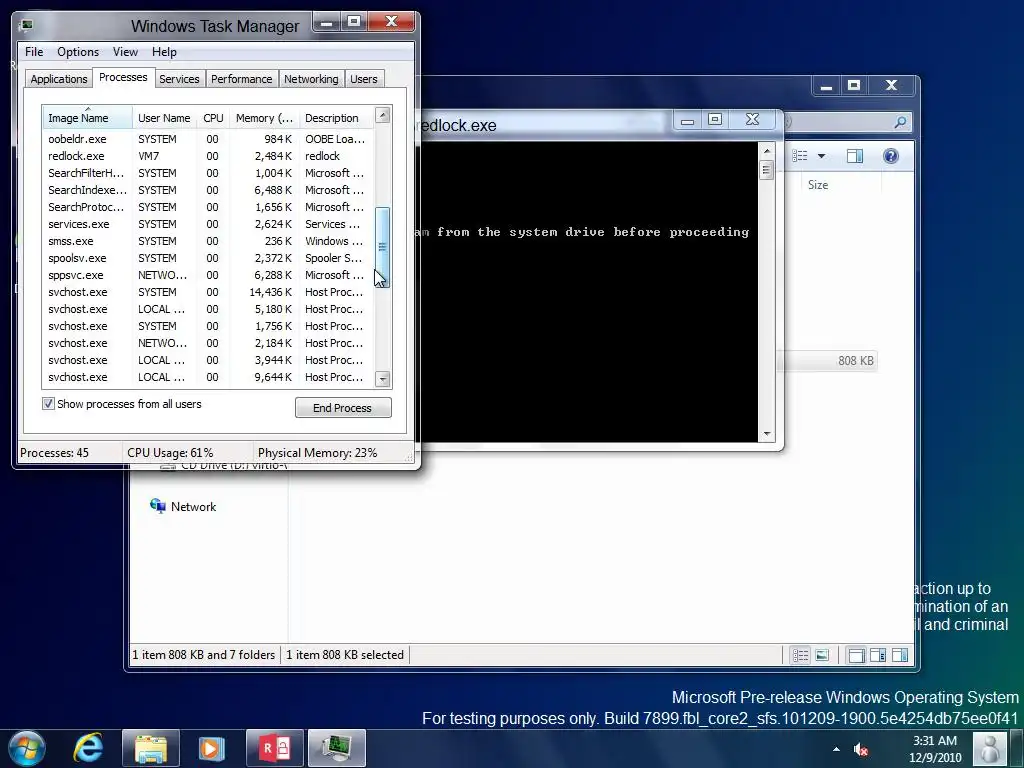
Task: Click the first pane layout icon in Explorer status bar
Action: click(x=856, y=655)
